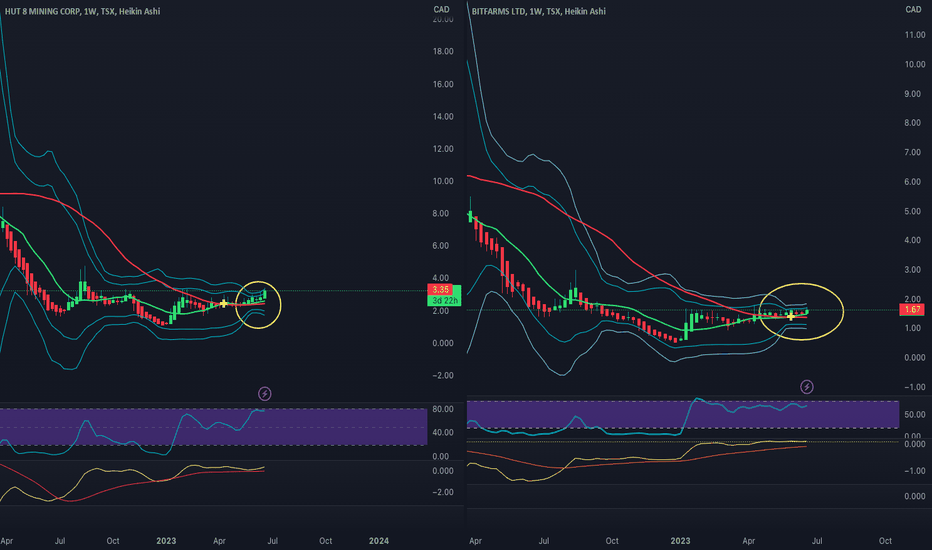The image size is (932, 550).
Task: Click 16.00 on HUT 8 price axis
Action: click(443, 84)
